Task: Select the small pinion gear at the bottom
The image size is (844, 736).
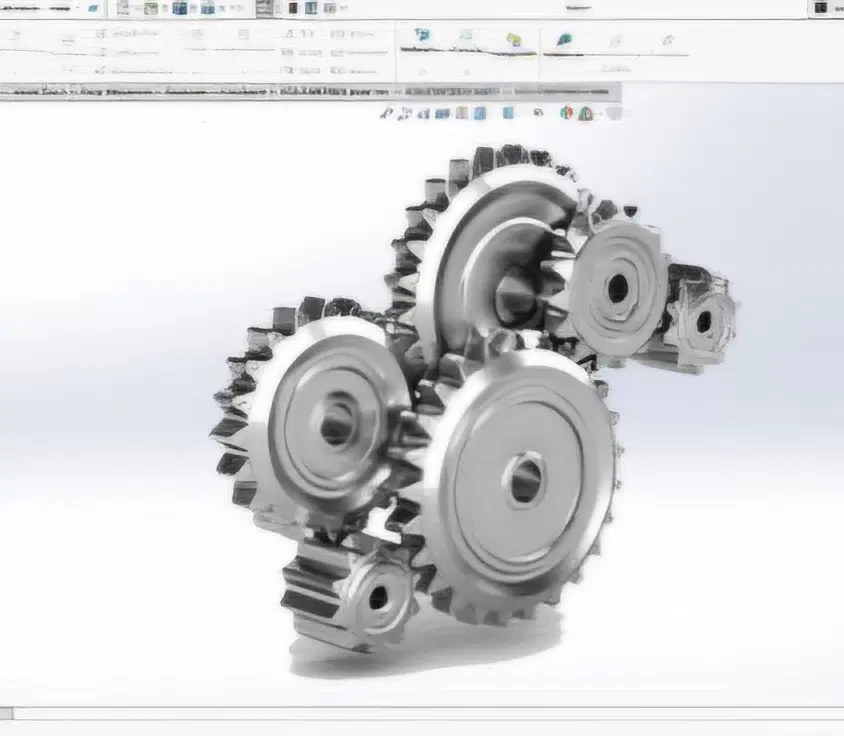Action: coord(350,595)
